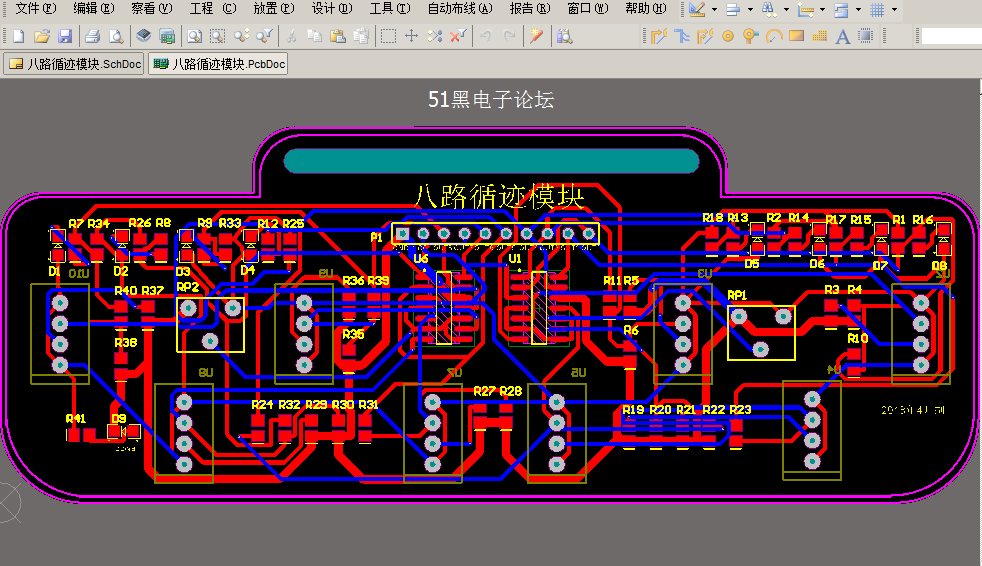Switch to 八路循迹模块.PcbDoc tab
Screen dimensions: 982x566
click(x=218, y=64)
